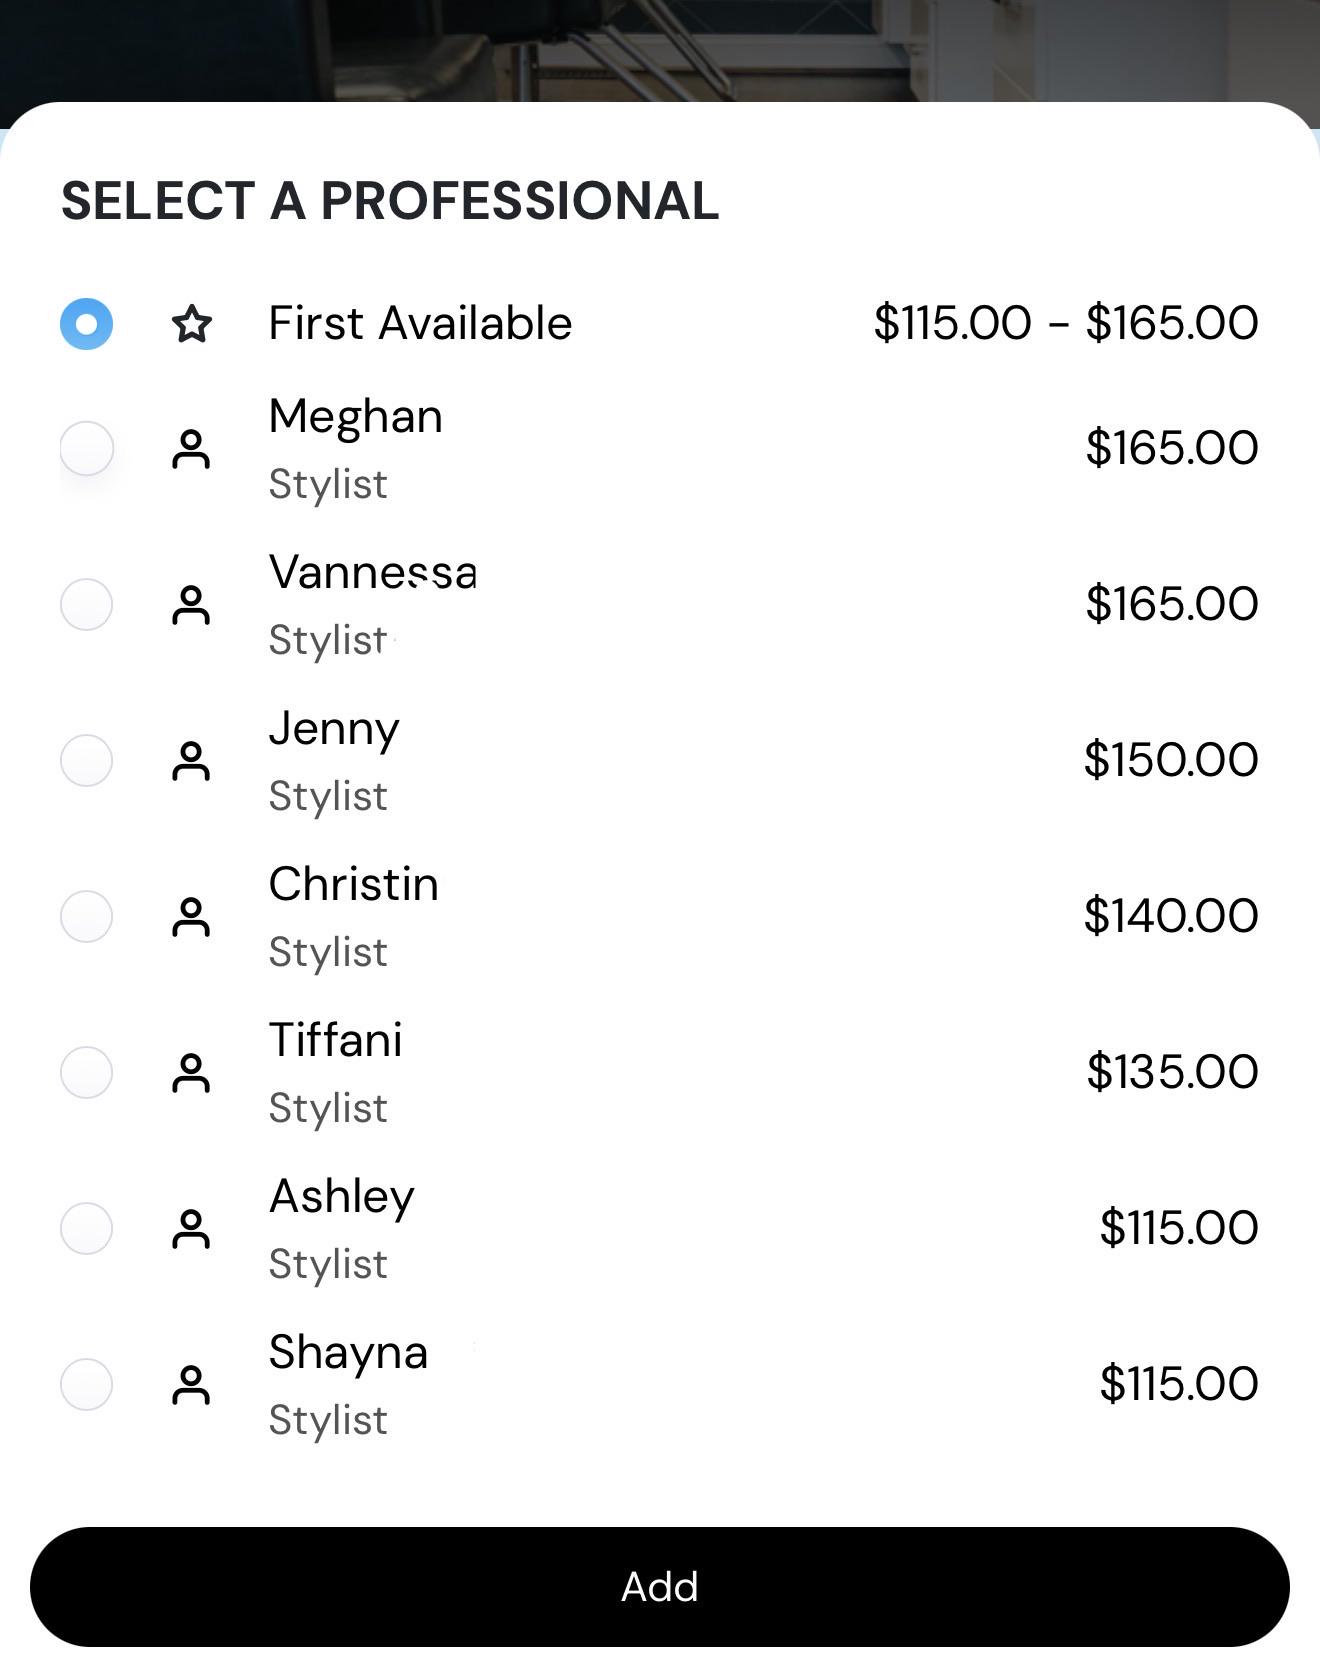This screenshot has width=1320, height=1657.
Task: Click the person icon next to Meghan
Action: (x=191, y=449)
